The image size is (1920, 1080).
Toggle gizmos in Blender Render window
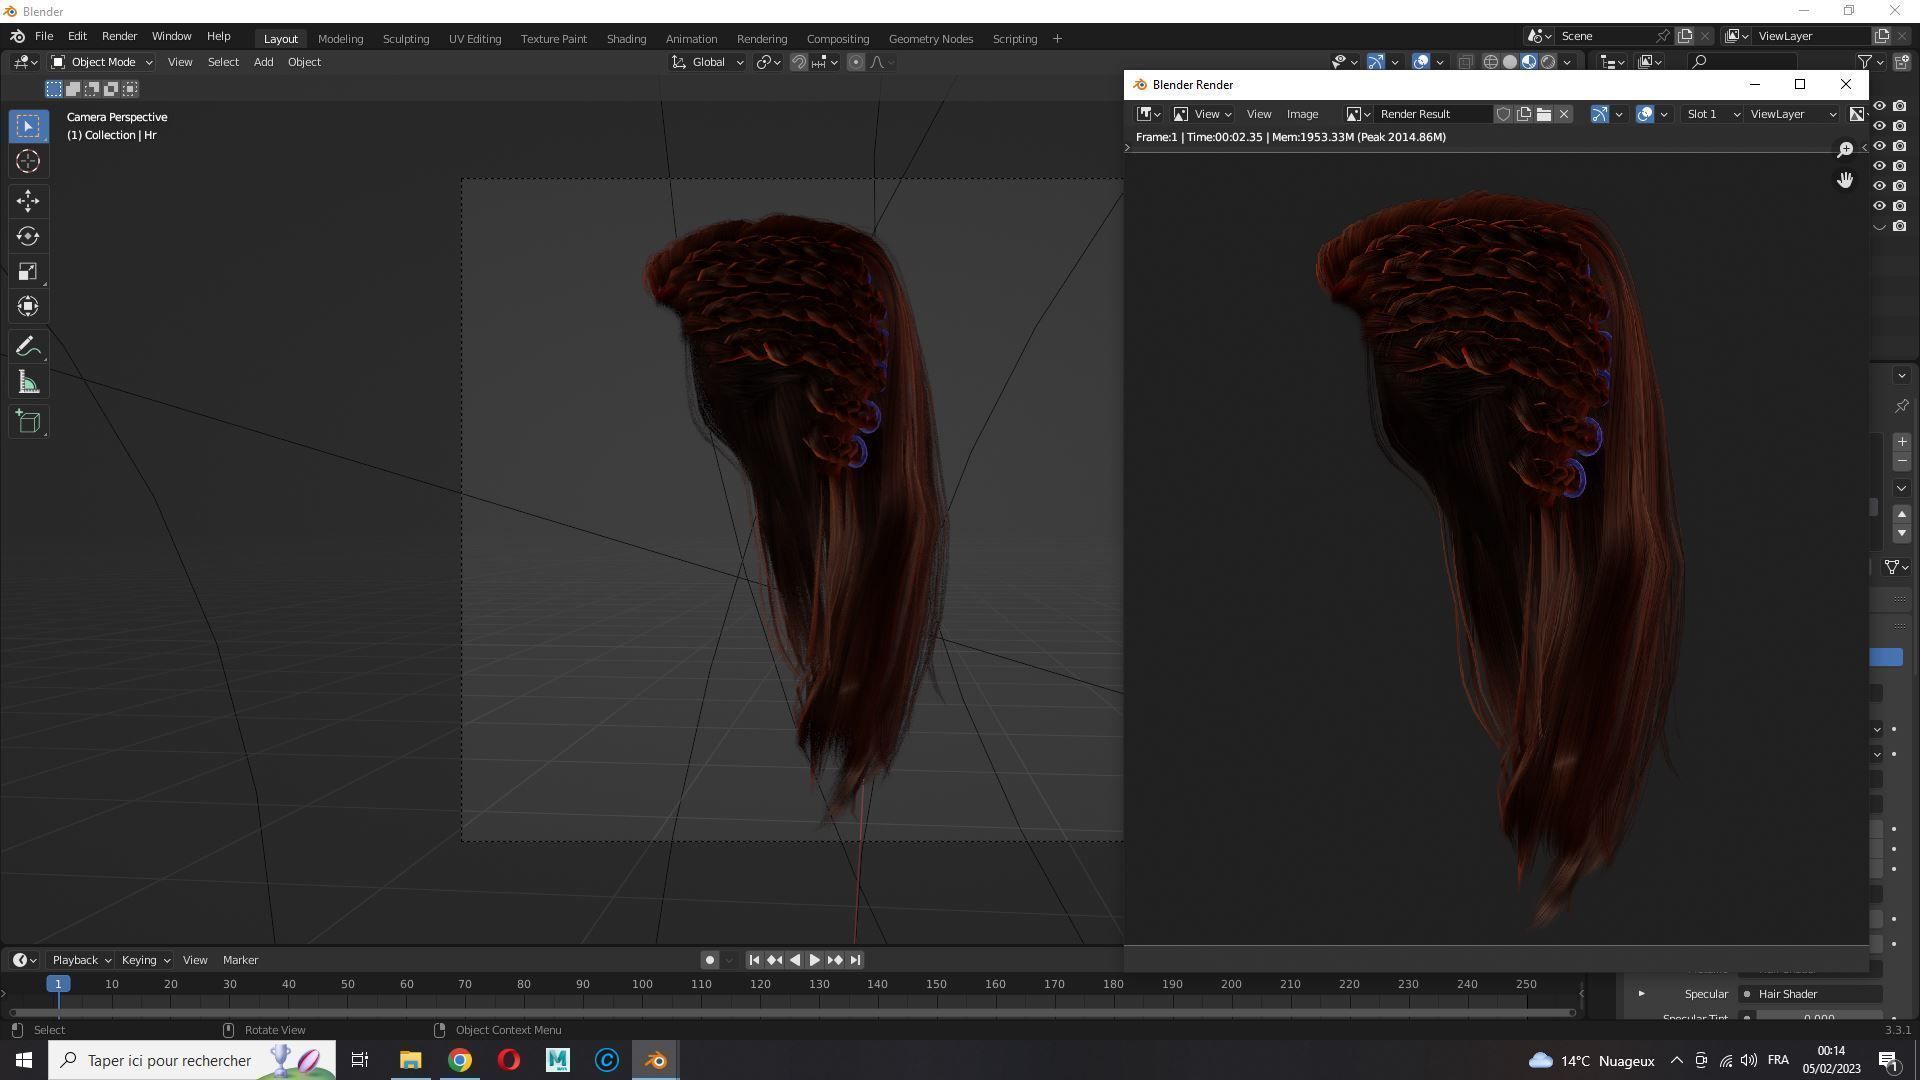pos(1600,114)
